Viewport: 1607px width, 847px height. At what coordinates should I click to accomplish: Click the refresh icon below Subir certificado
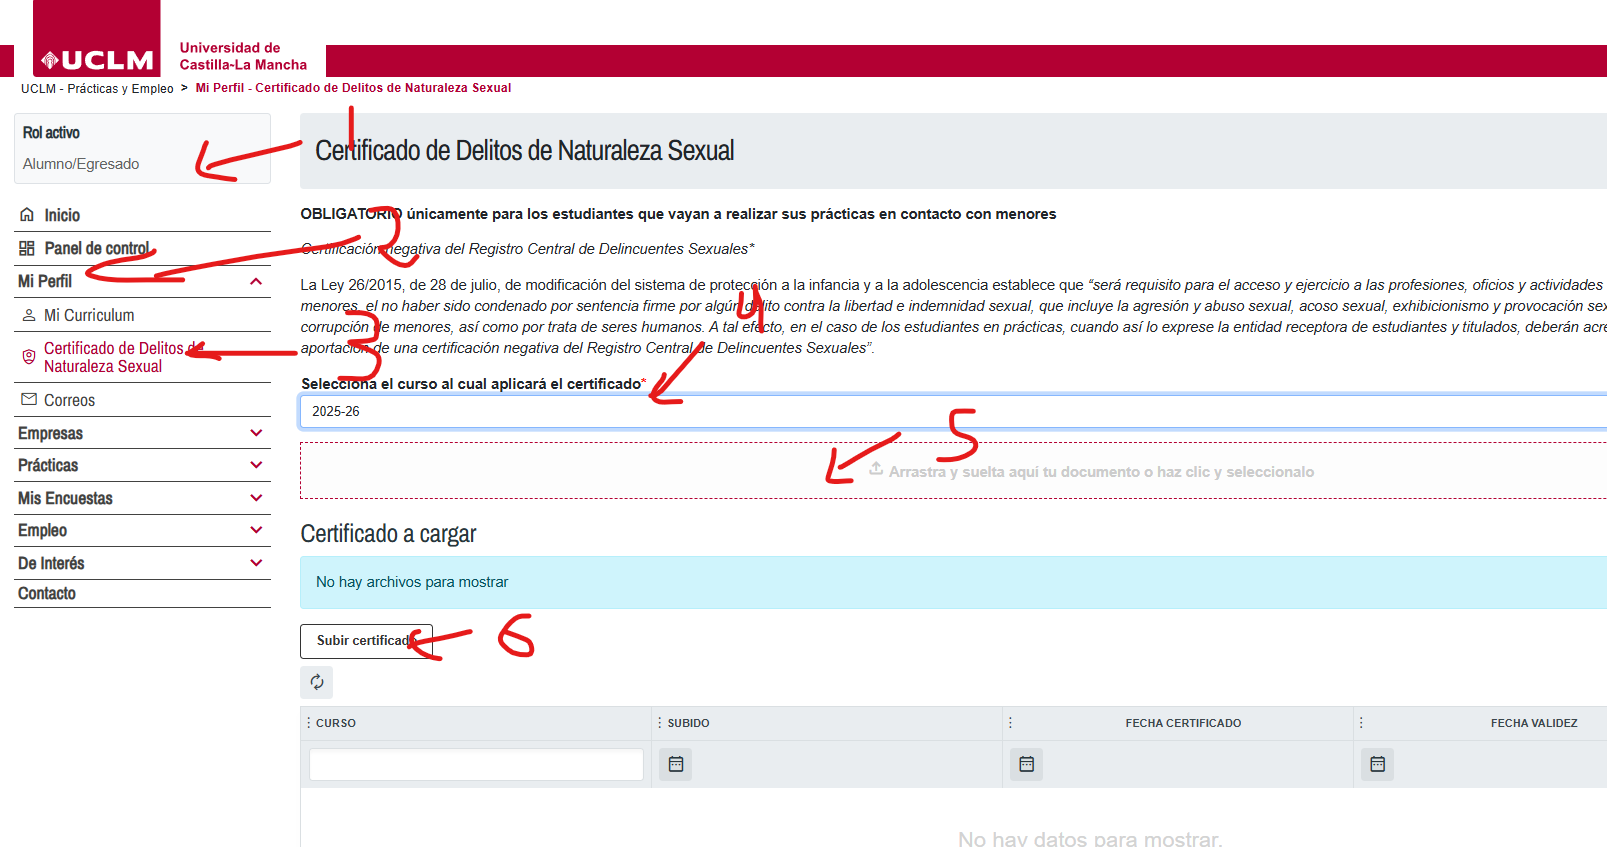[317, 682]
